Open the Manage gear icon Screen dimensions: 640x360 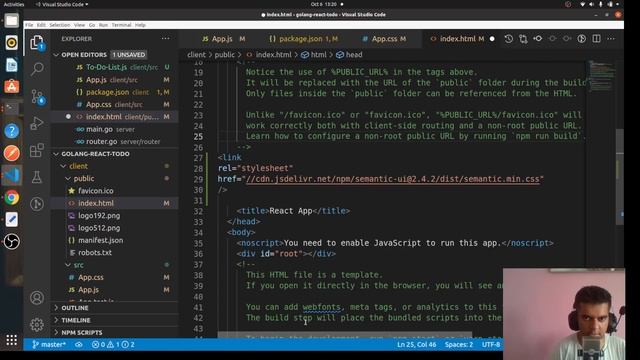37,324
